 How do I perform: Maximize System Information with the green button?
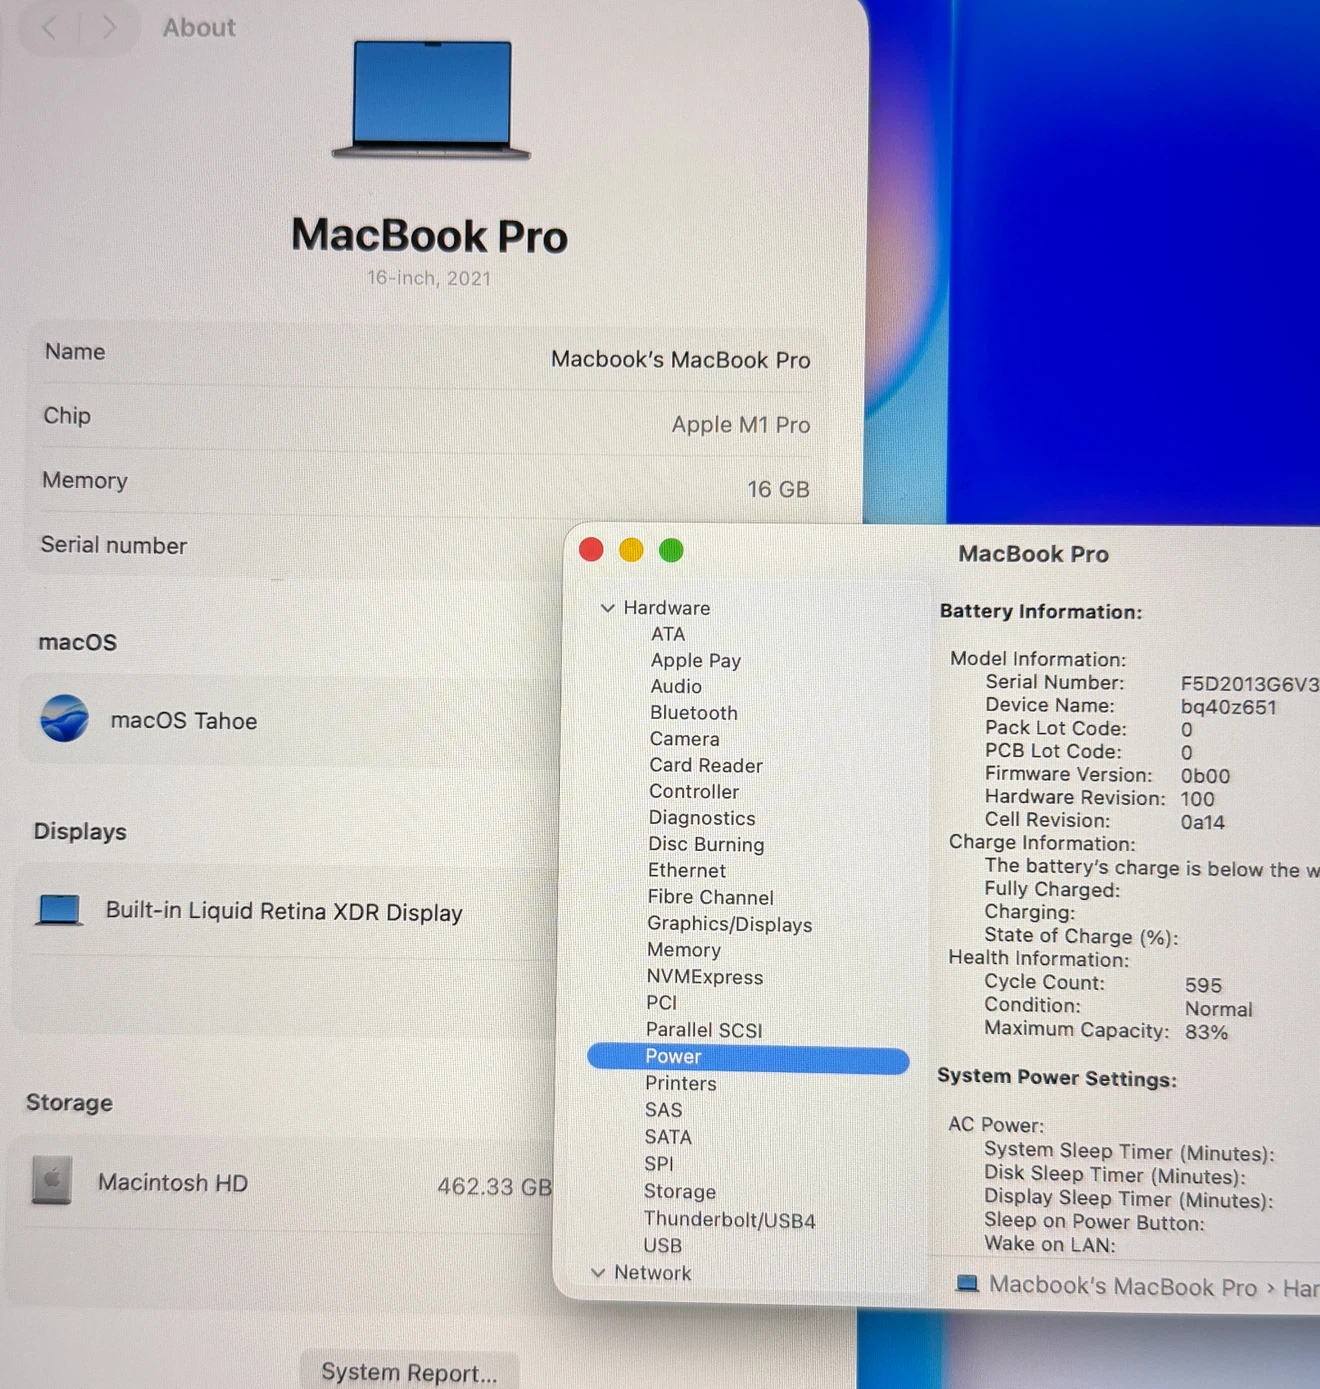point(671,549)
